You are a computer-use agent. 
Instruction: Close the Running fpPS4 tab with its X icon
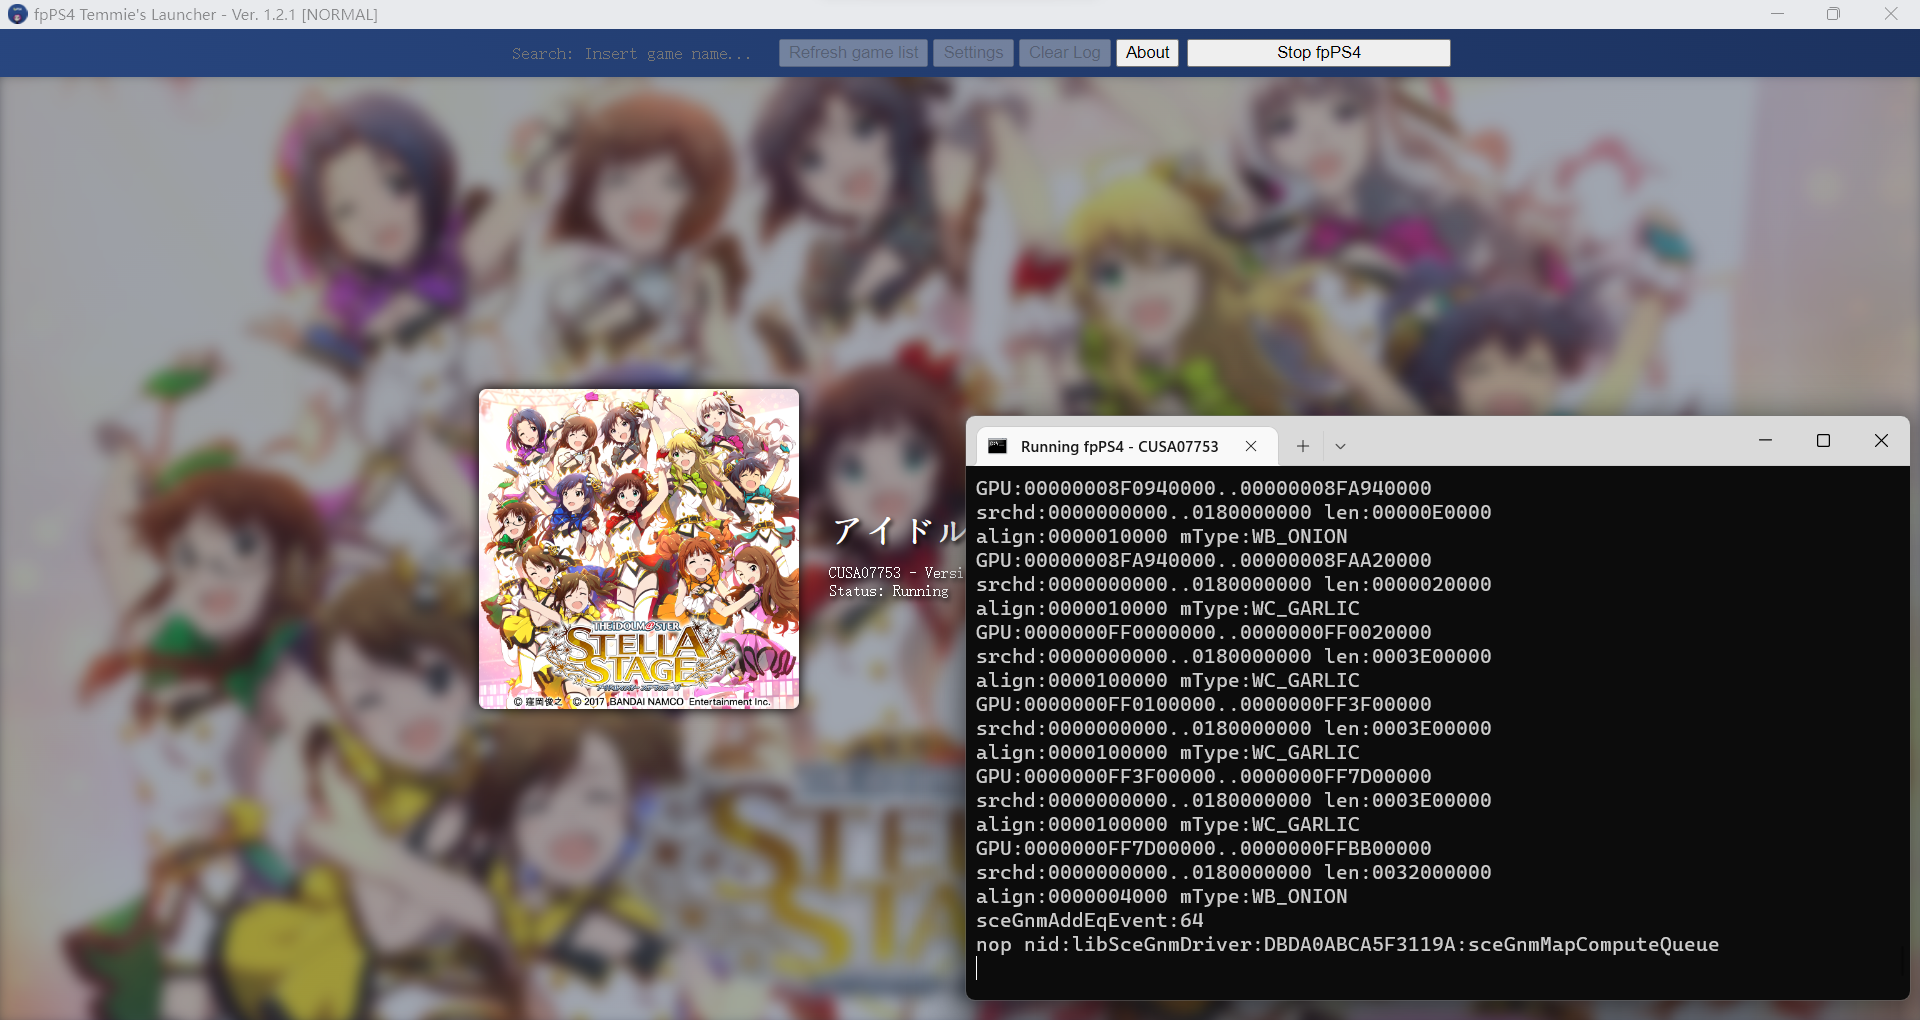click(1251, 446)
